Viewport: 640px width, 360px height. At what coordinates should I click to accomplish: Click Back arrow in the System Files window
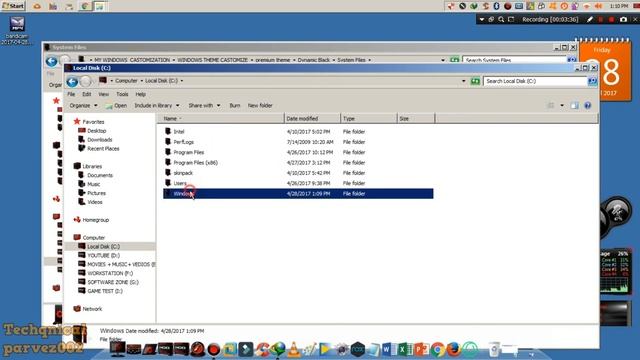(51, 61)
